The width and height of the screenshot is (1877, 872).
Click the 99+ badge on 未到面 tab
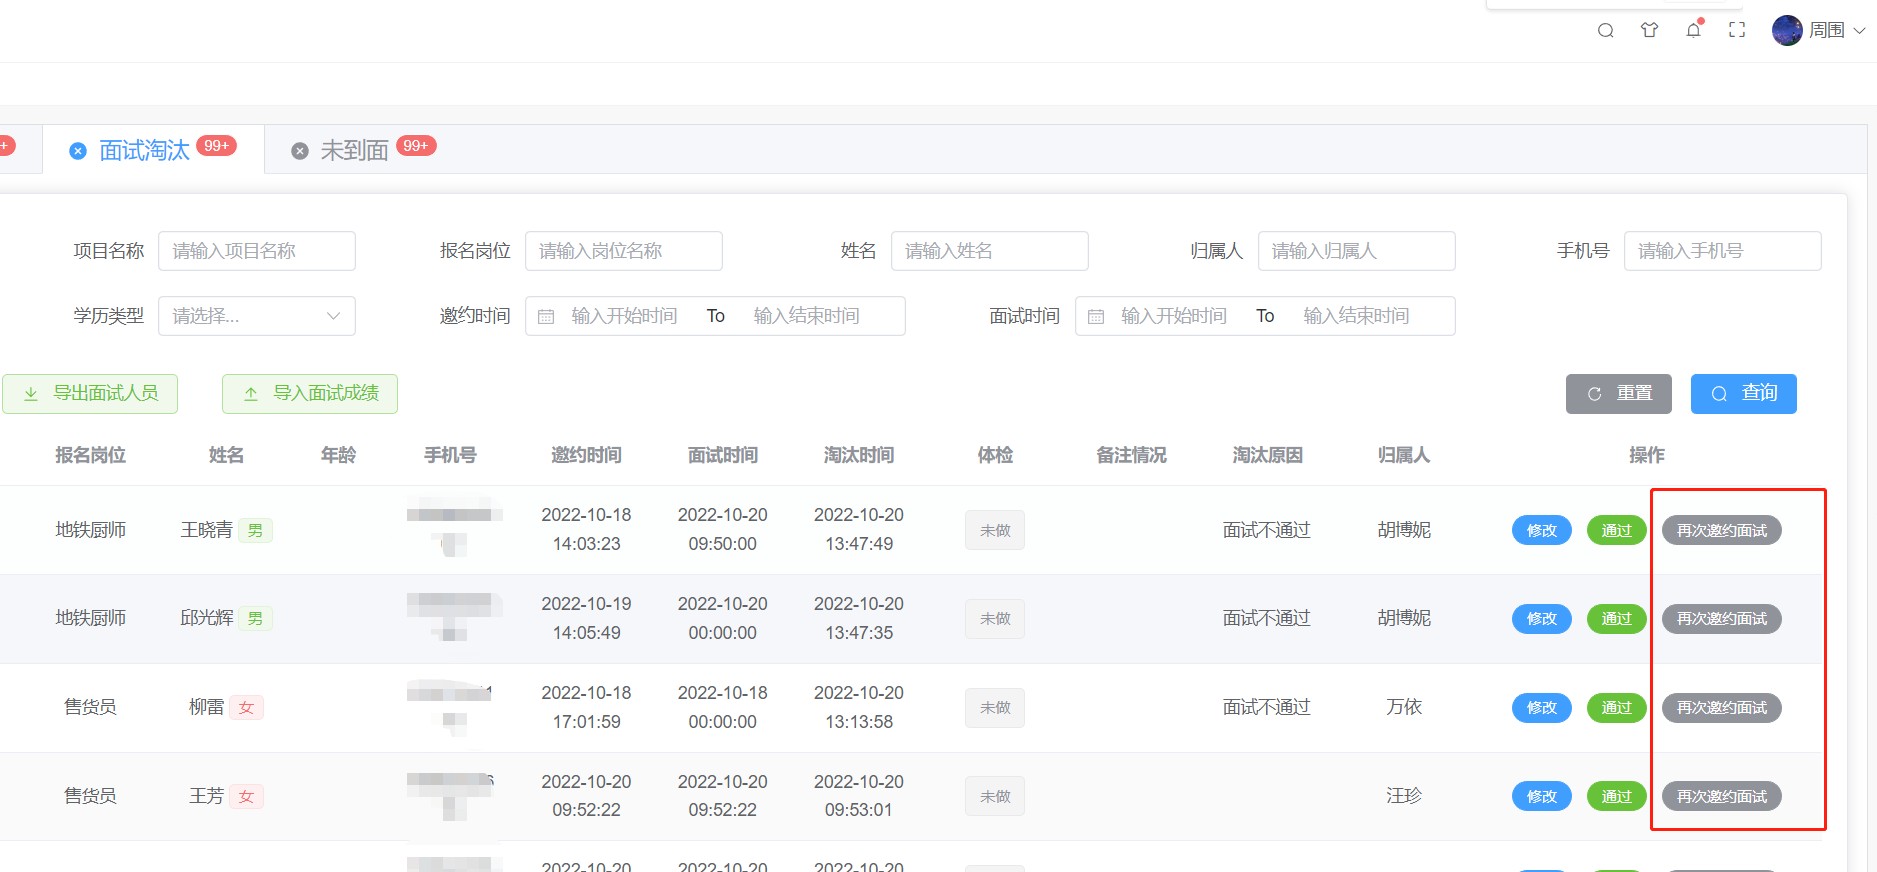click(x=416, y=146)
